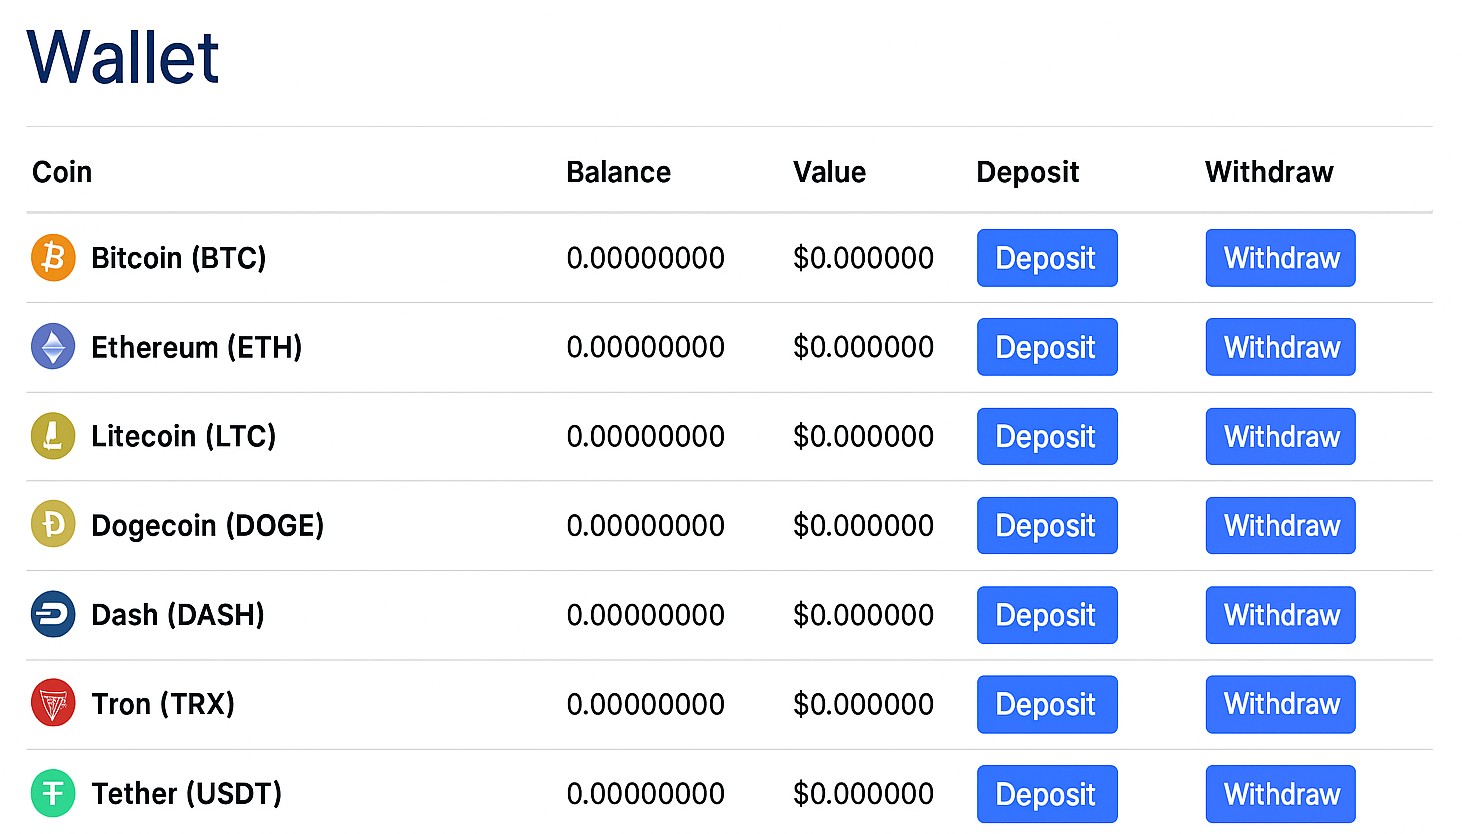
Task: Deposit into the Tron (TRX) wallet
Action: coord(1047,704)
